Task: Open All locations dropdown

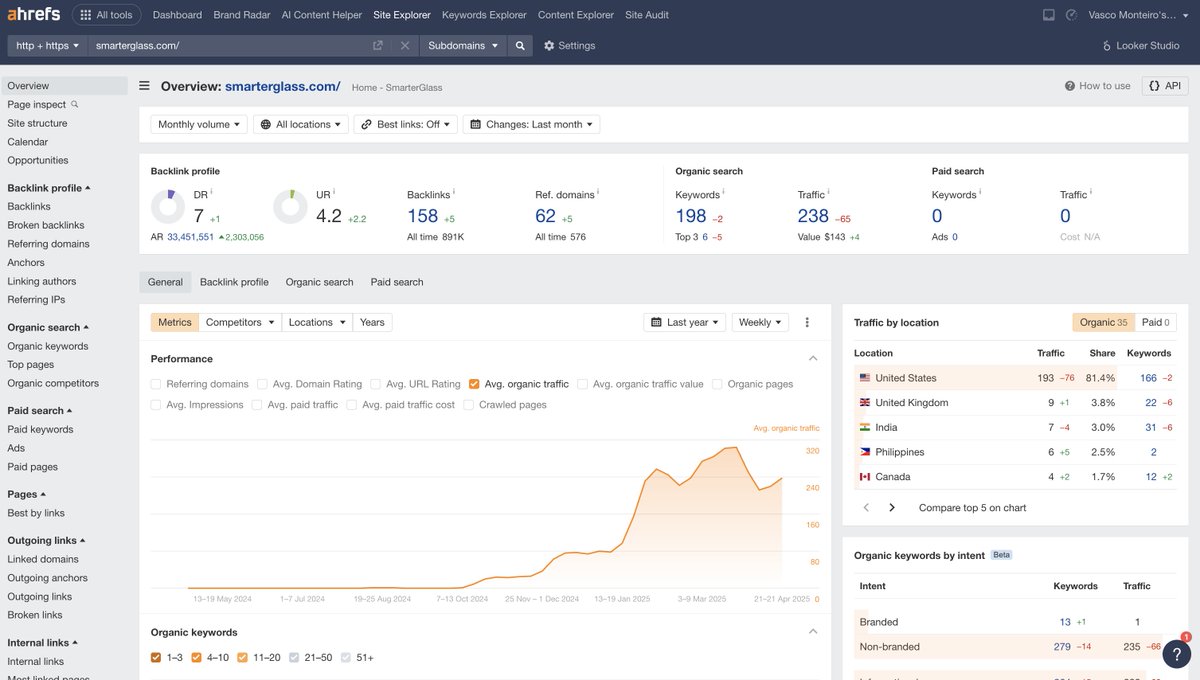Action: pos(301,124)
